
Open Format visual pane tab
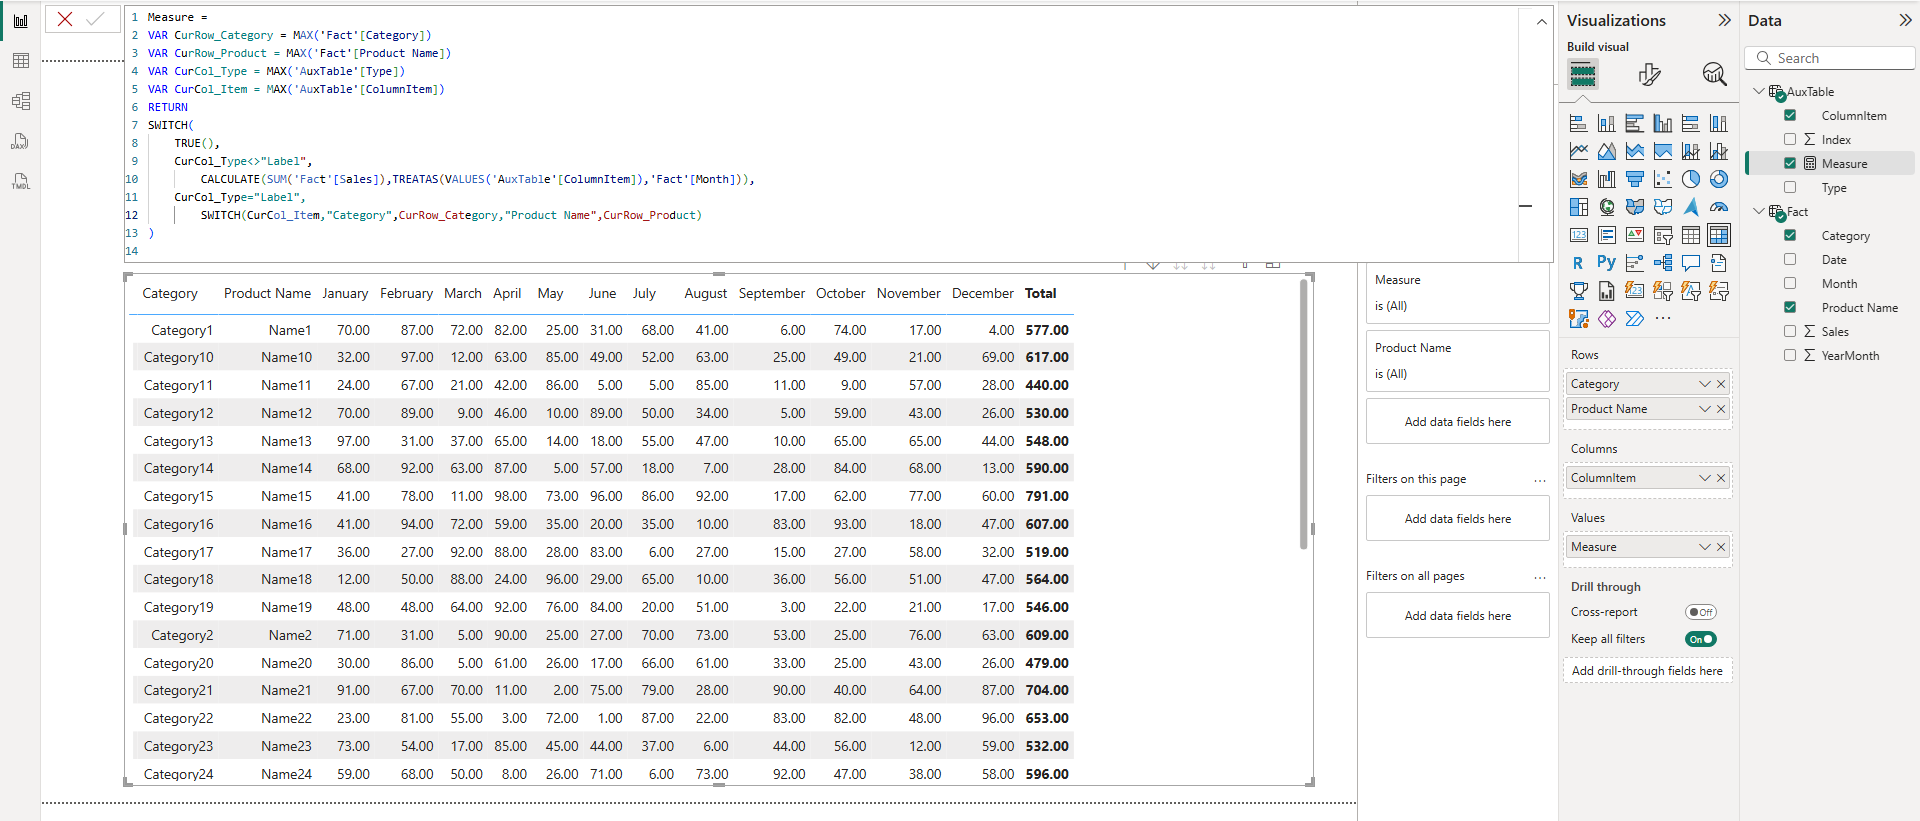click(1649, 74)
